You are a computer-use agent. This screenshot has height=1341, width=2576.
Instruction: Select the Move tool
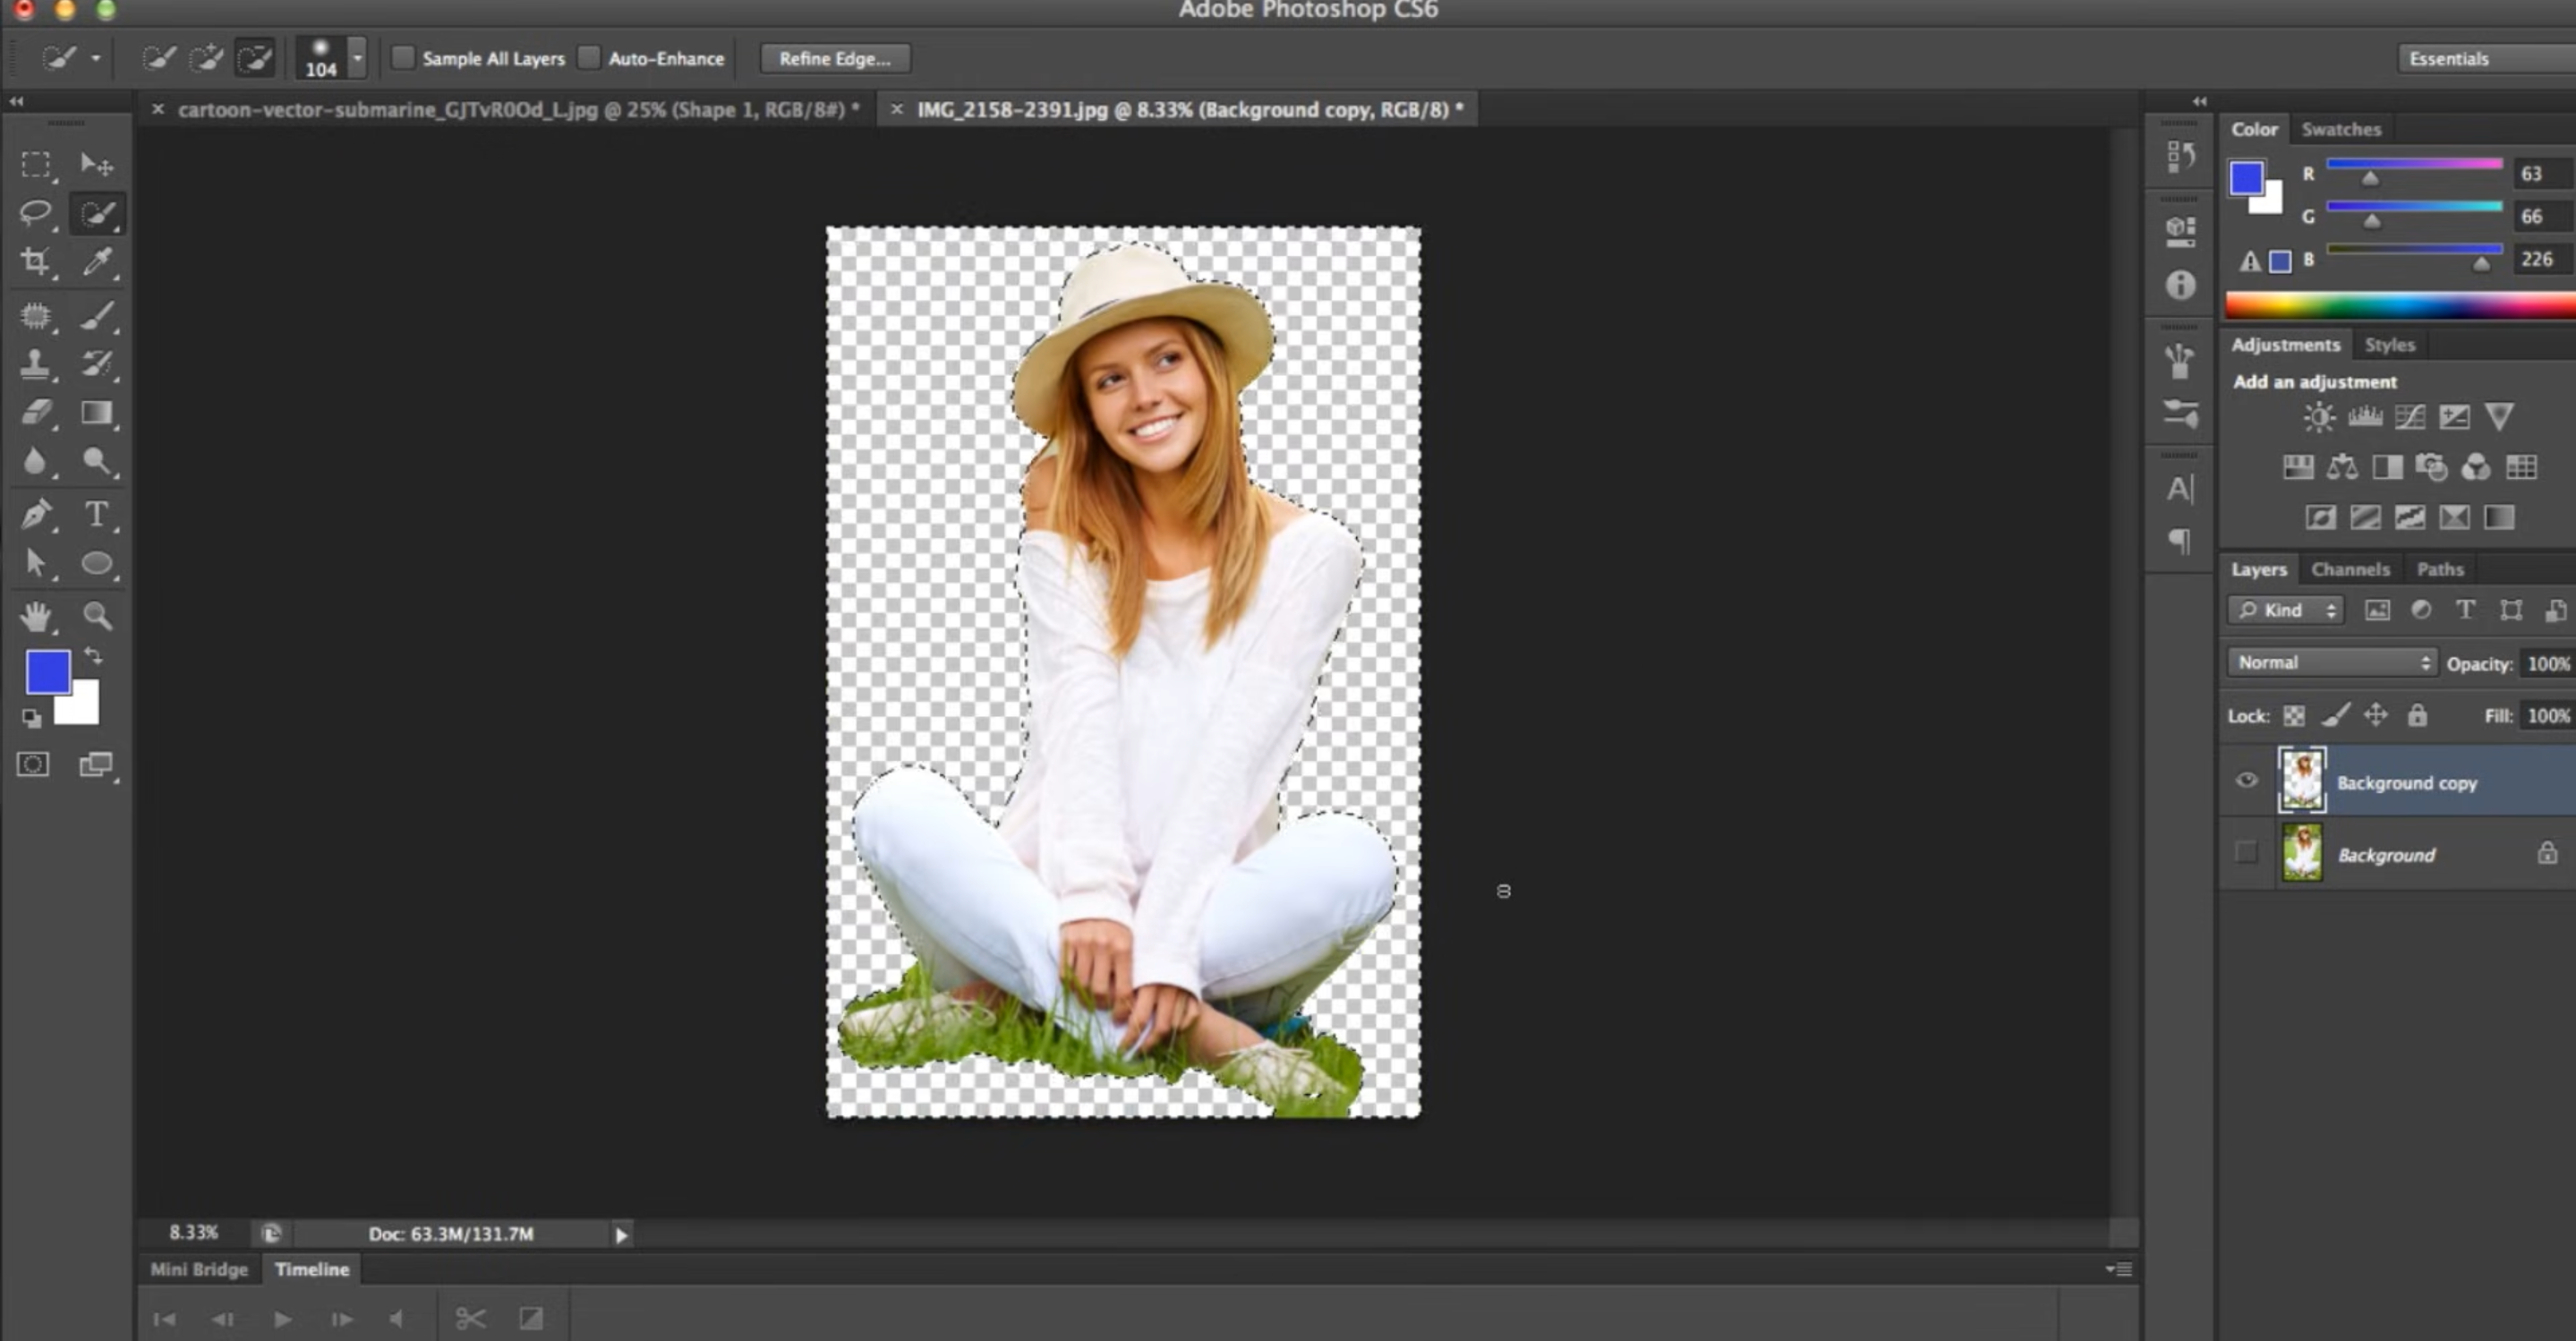pos(96,164)
